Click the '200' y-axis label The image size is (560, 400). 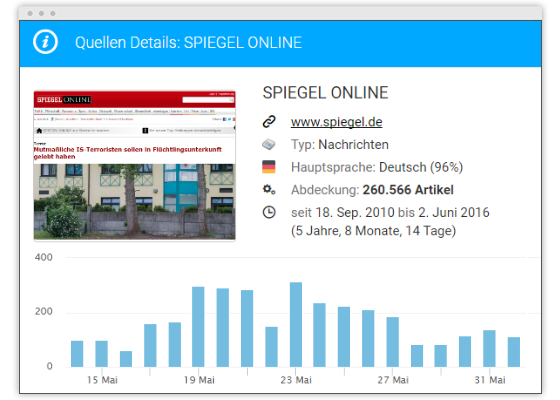[x=44, y=311]
